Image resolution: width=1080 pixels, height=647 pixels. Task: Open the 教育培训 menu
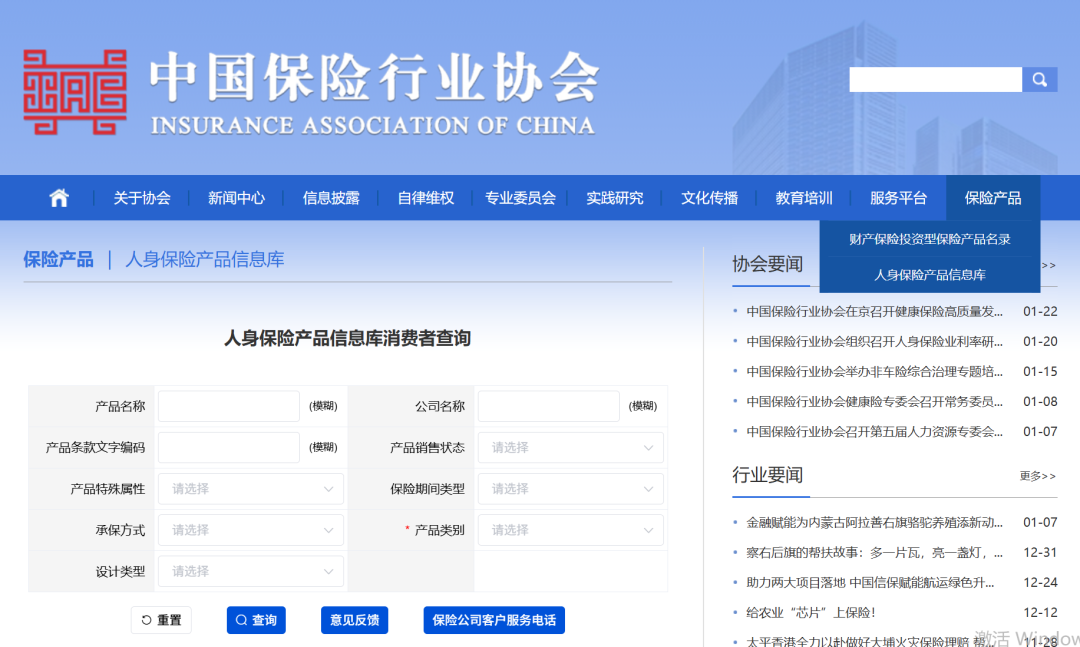pos(804,198)
